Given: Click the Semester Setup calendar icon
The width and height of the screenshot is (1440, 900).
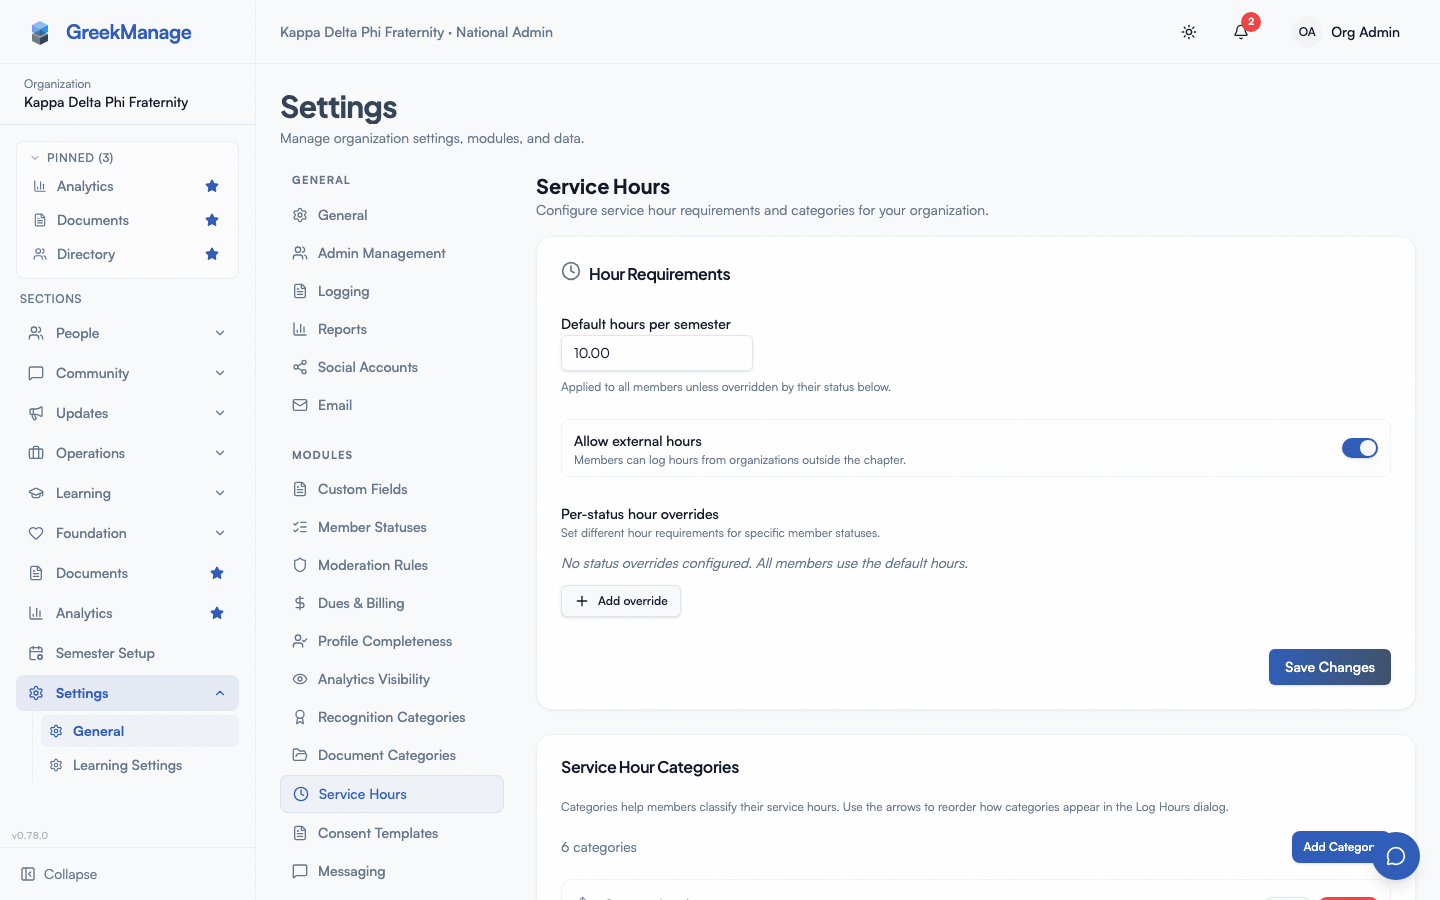Looking at the screenshot, I should coord(36,653).
